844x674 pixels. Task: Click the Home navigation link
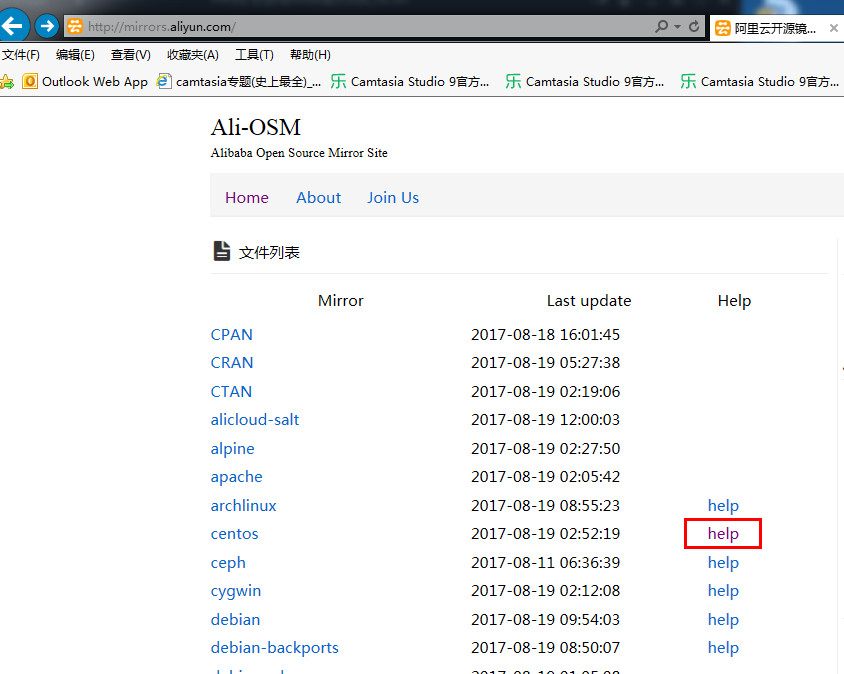247,198
